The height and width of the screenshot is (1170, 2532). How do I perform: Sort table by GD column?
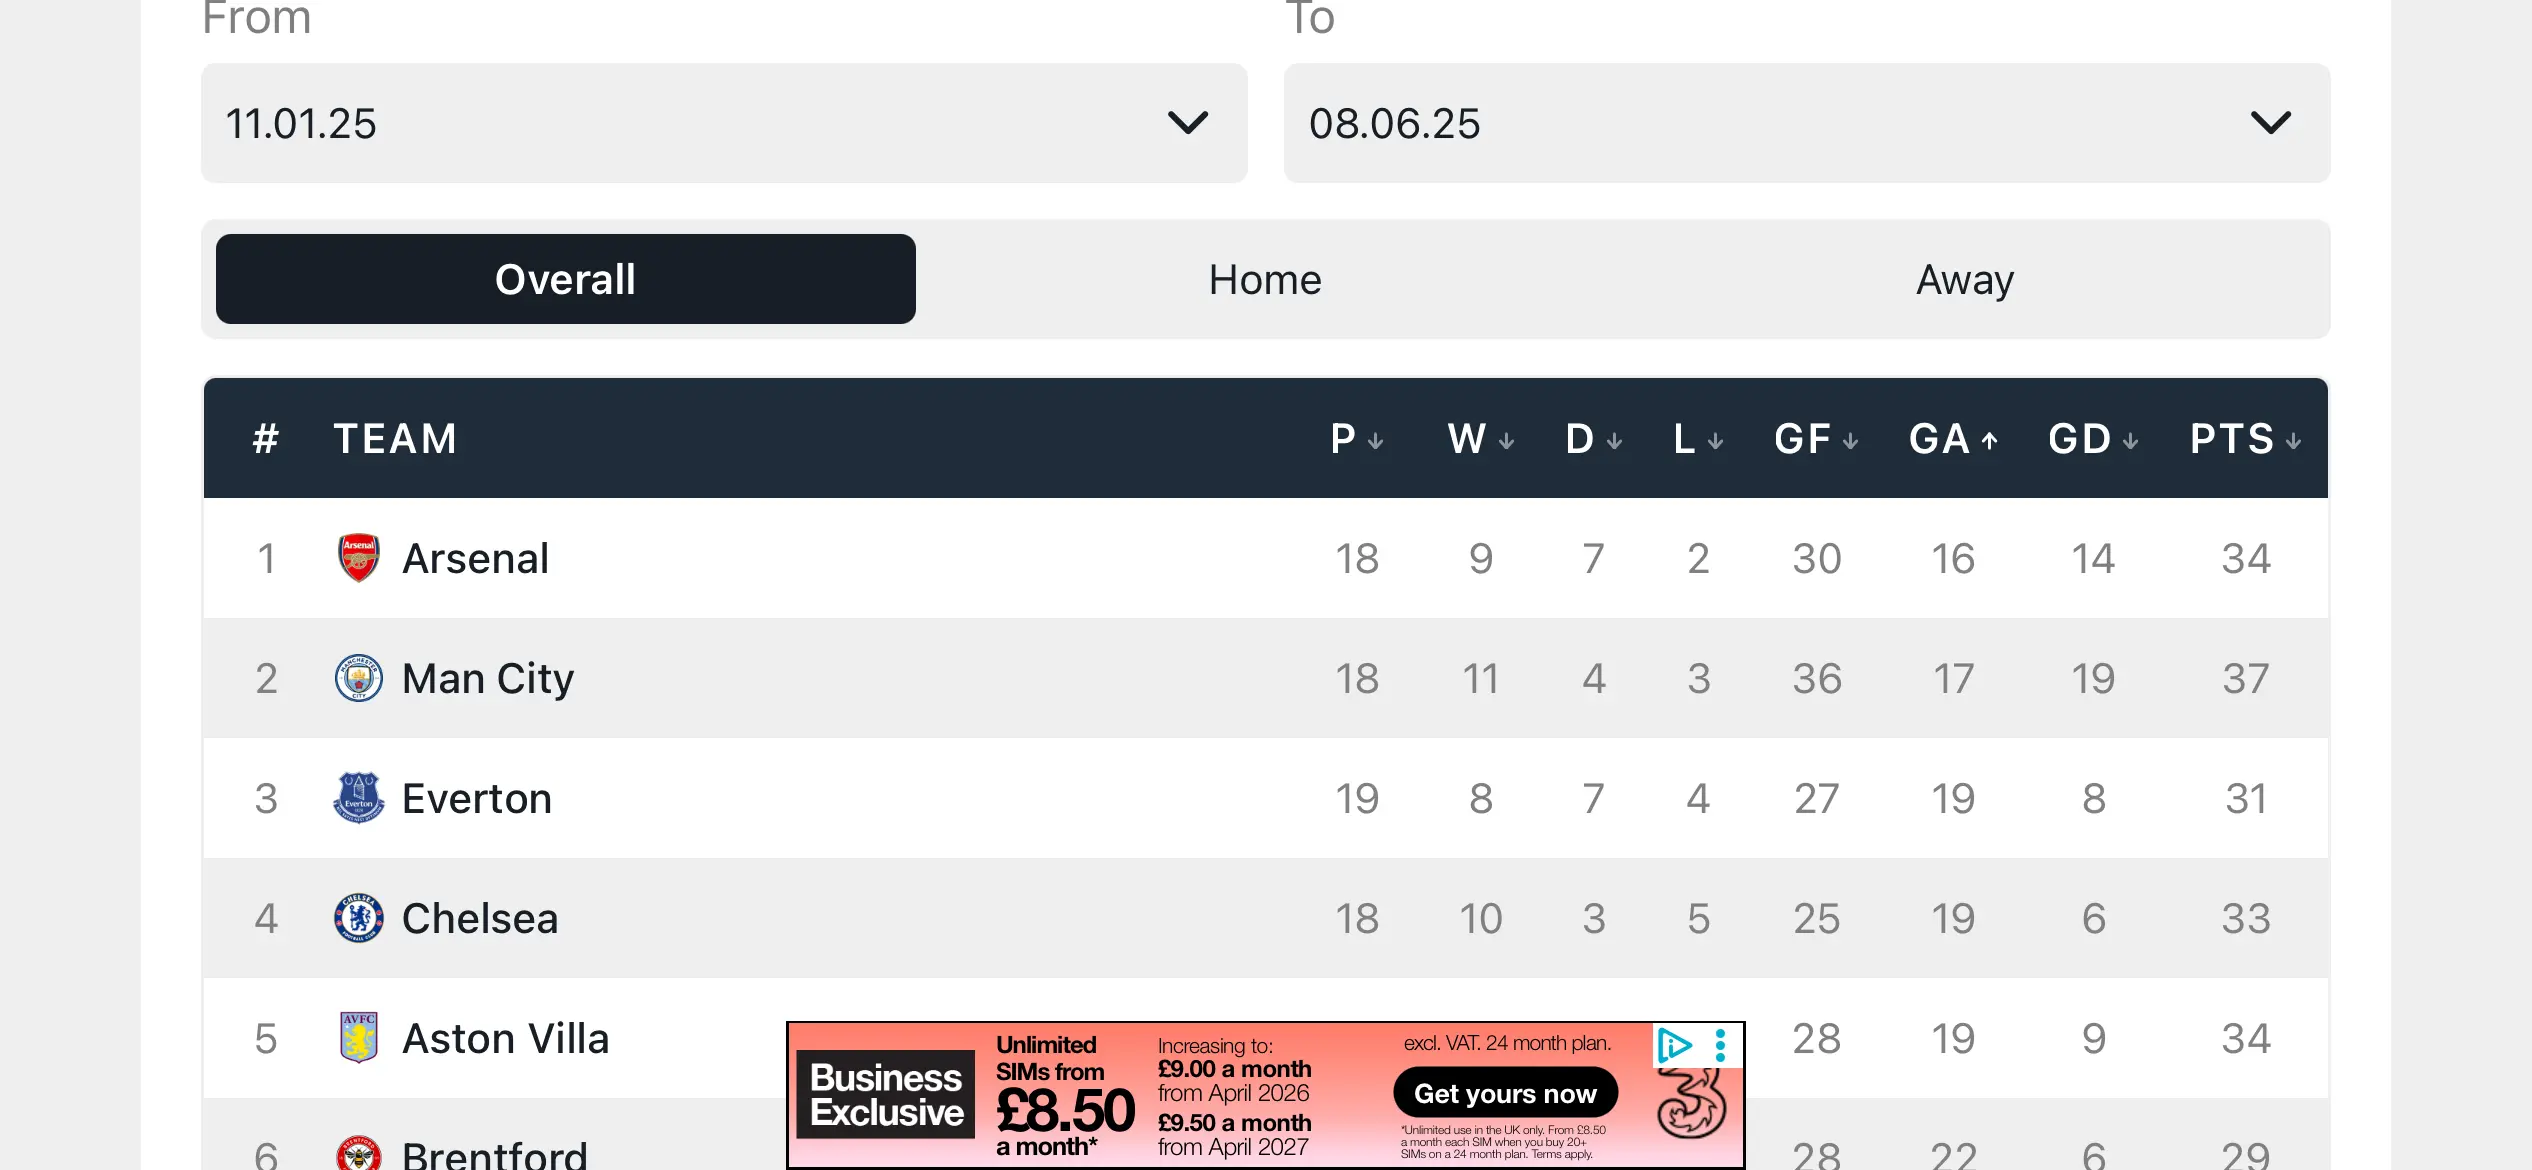click(2092, 439)
